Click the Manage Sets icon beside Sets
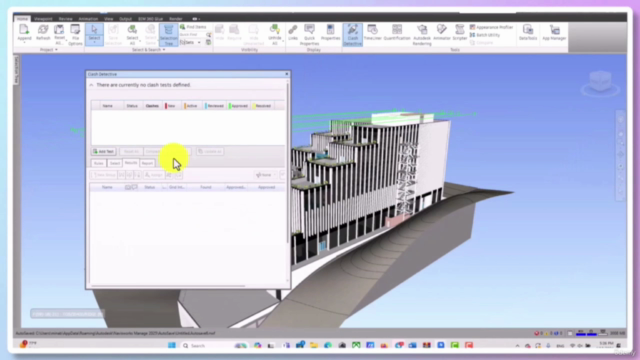640x360 pixels. click(209, 42)
